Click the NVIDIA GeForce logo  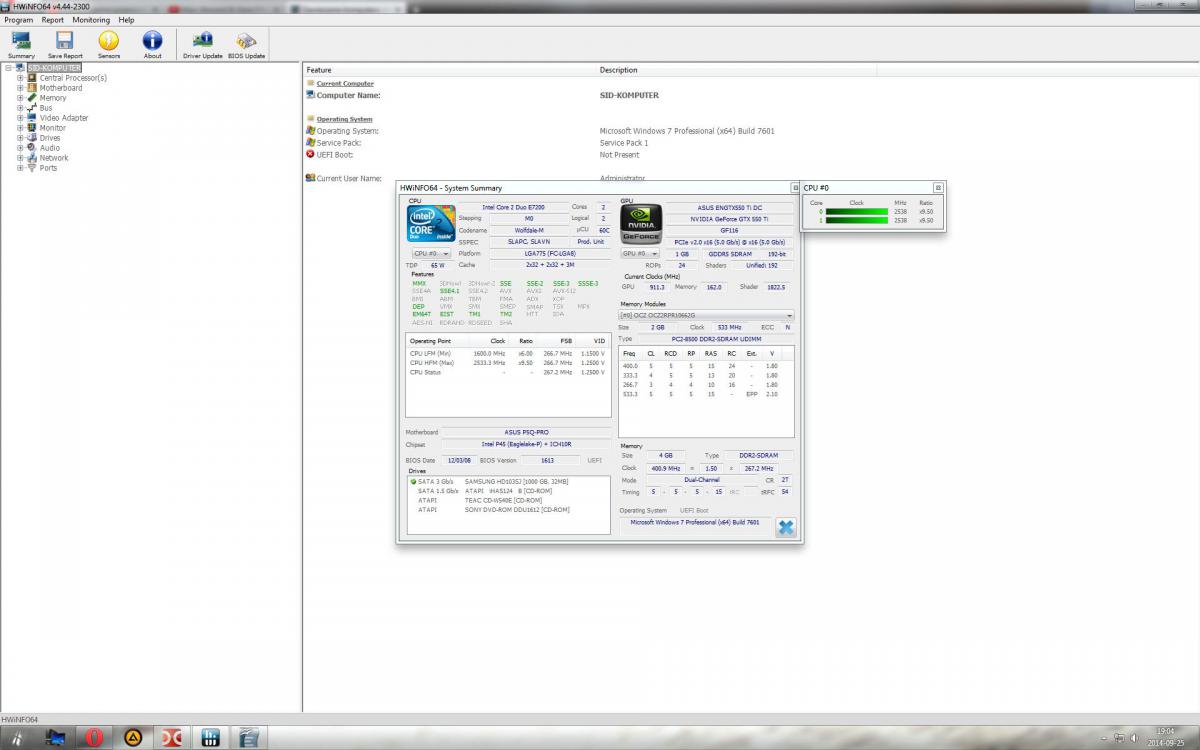tap(640, 223)
